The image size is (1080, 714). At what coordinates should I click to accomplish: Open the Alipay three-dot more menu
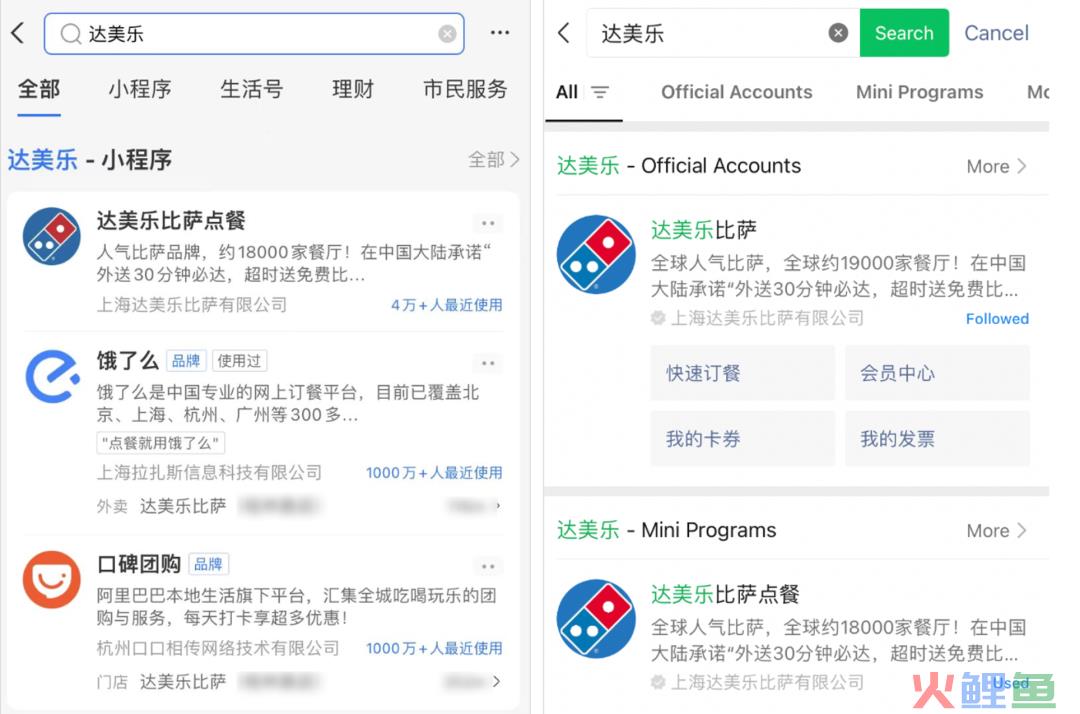click(x=500, y=32)
